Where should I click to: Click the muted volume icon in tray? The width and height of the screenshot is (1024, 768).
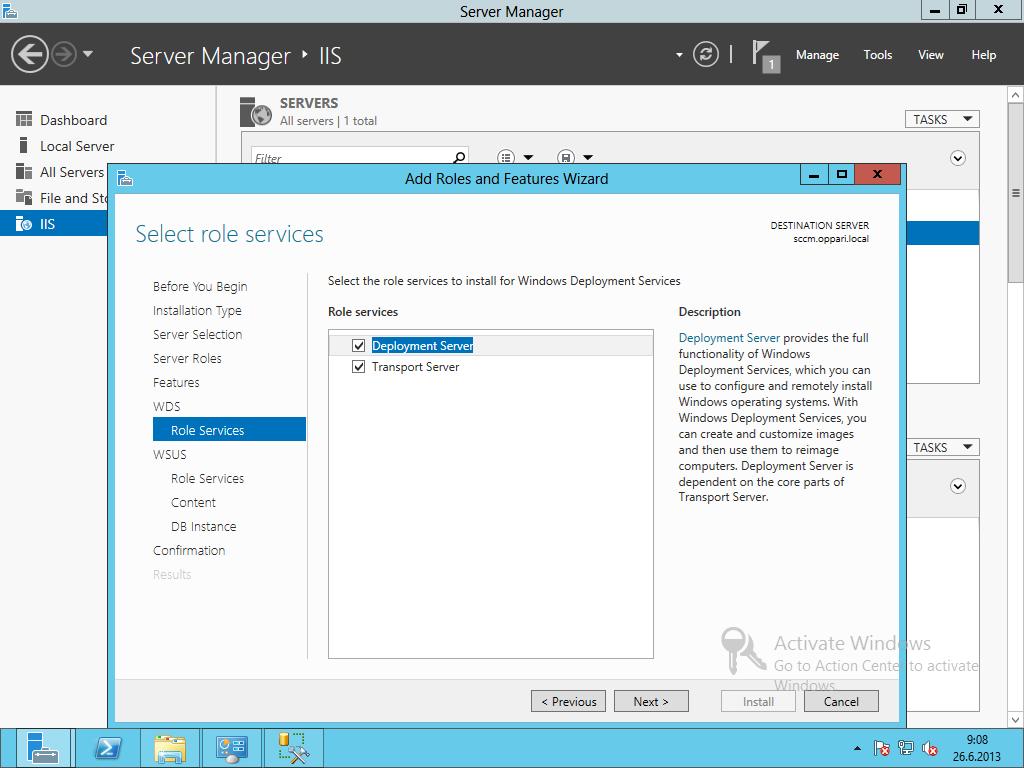pos(930,748)
